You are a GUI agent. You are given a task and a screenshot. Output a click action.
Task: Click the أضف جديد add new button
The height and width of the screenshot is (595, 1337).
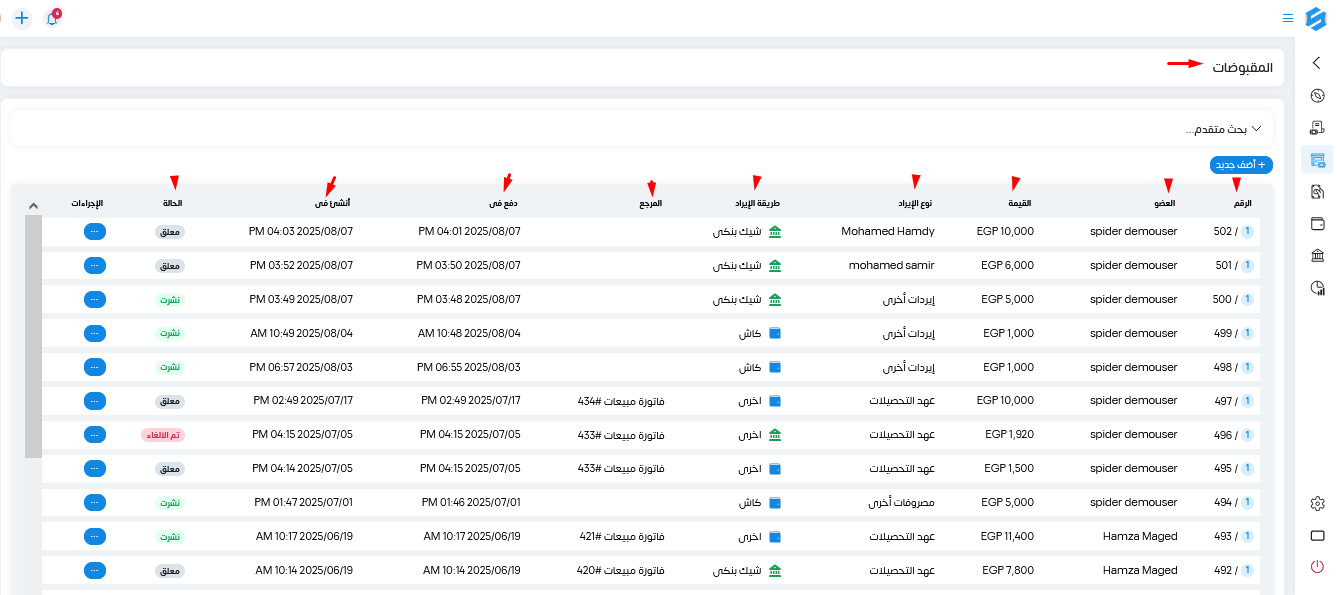[x=1241, y=164]
